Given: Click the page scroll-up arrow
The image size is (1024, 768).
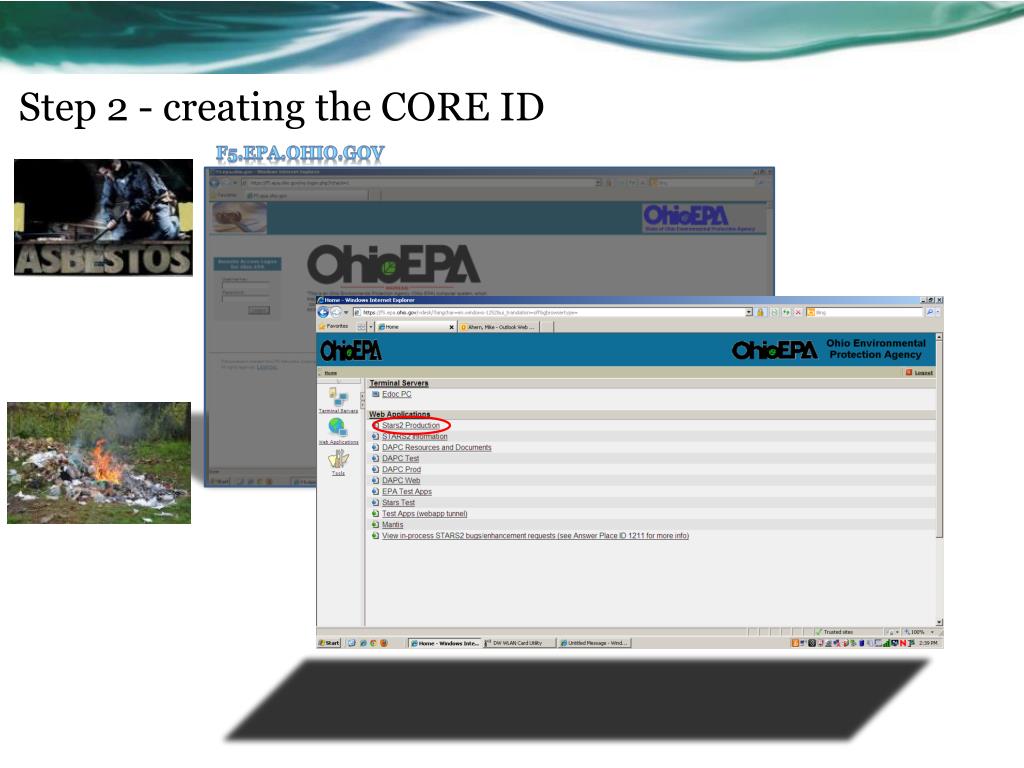Looking at the screenshot, I should click(939, 336).
